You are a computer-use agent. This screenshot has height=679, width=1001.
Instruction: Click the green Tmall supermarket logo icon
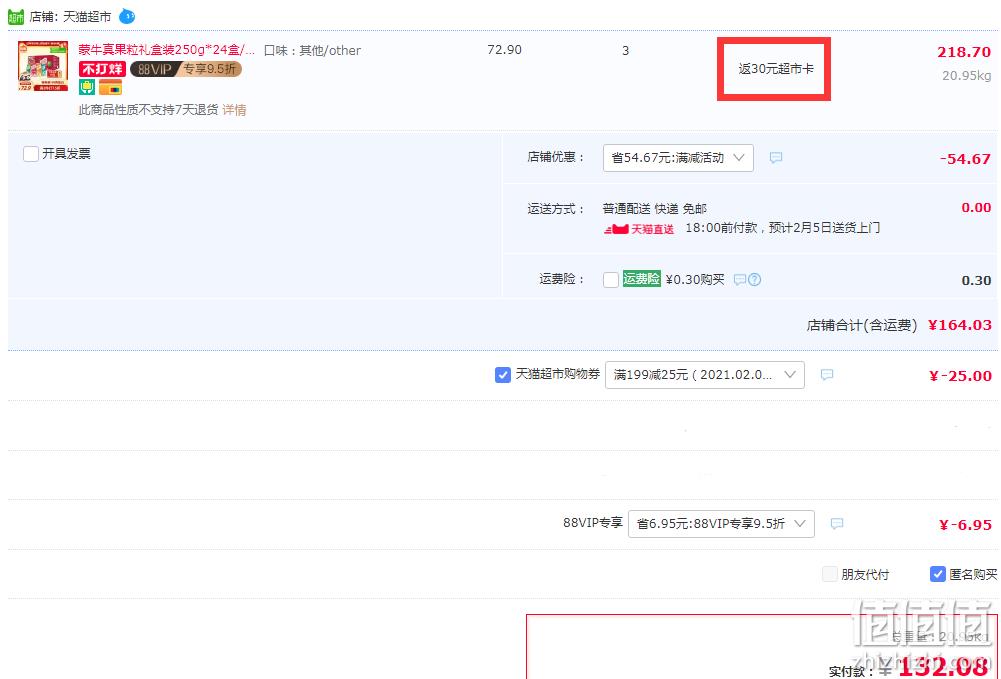pos(15,17)
